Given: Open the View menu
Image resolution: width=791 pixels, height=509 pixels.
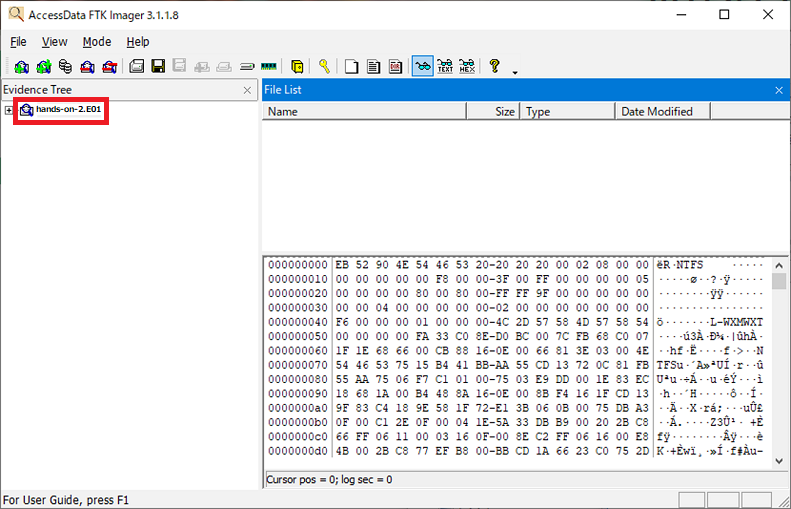Looking at the screenshot, I should point(54,42).
